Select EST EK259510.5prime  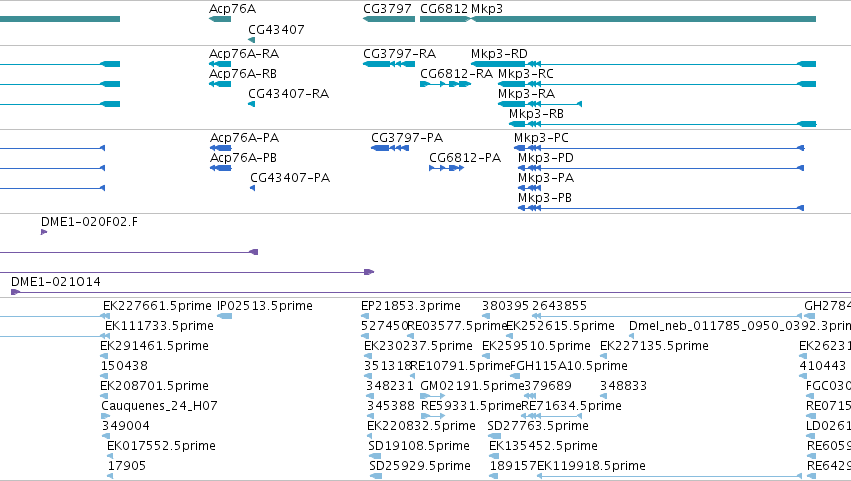[x=536, y=346]
